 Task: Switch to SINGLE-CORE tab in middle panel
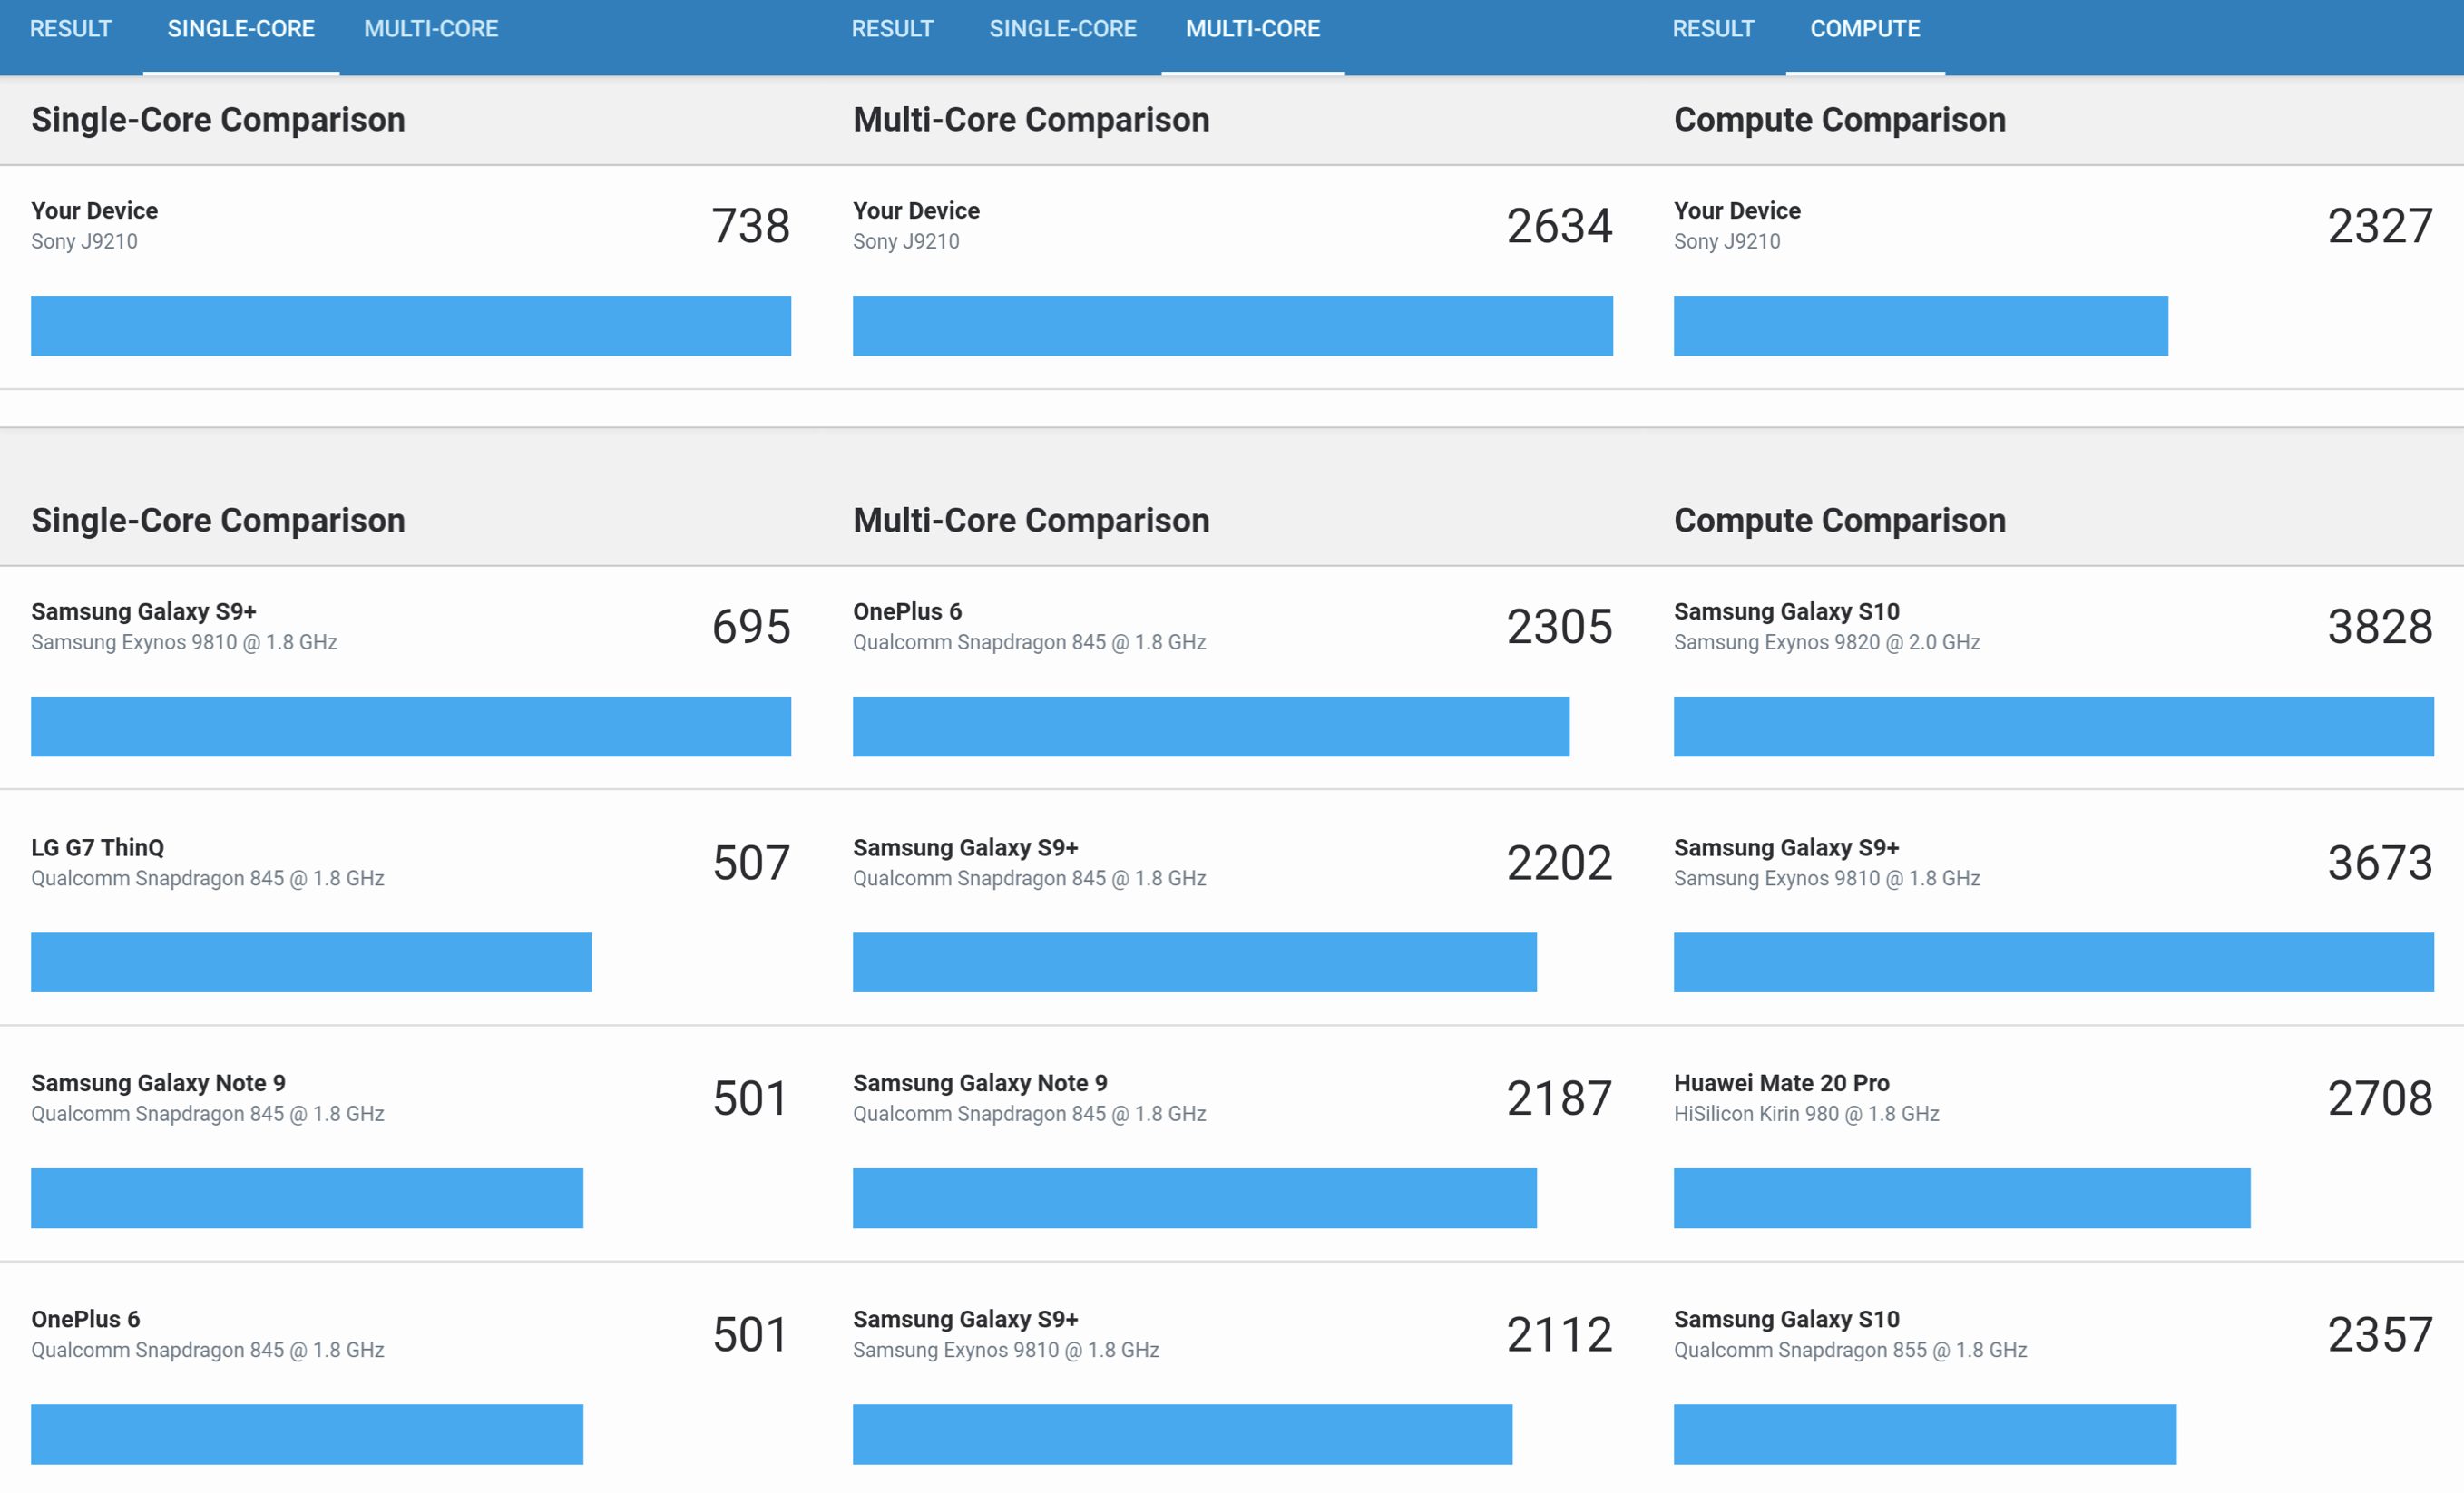1063,29
